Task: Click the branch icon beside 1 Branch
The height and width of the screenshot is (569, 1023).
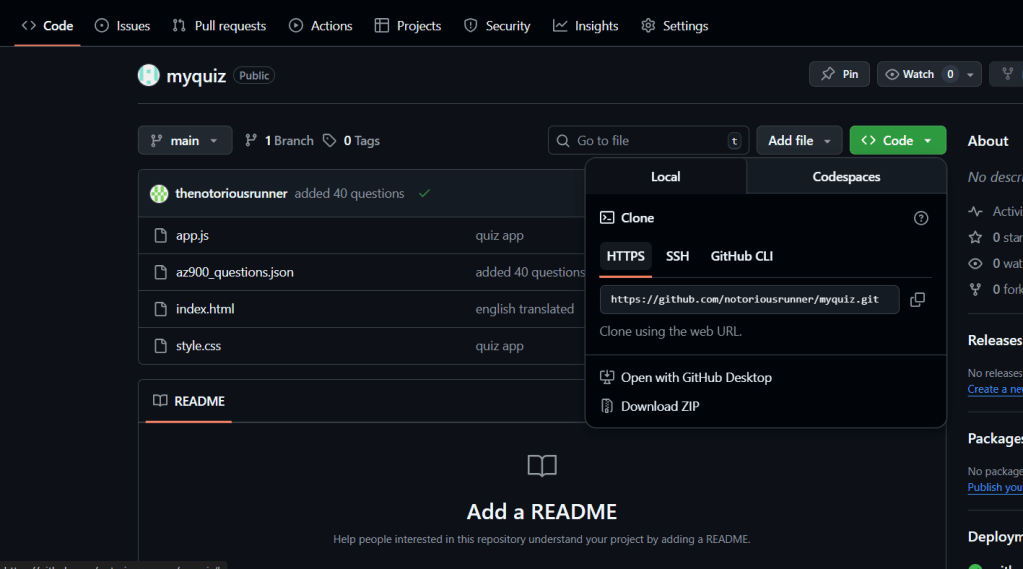Action: tap(251, 140)
